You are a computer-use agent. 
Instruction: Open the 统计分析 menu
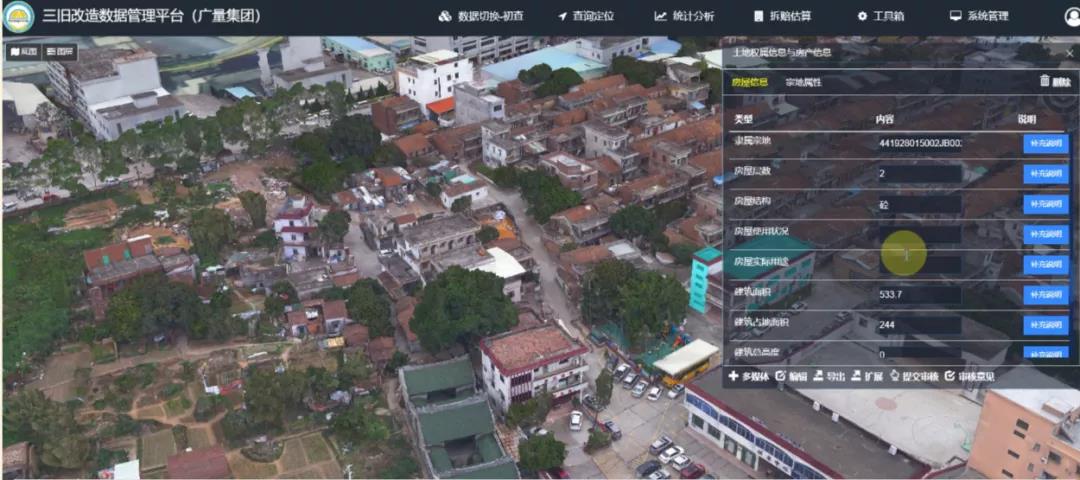point(685,16)
